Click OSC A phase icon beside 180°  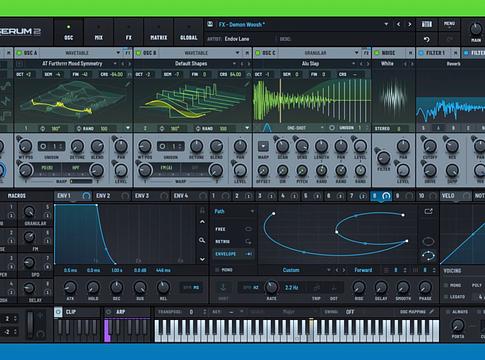tap(42, 128)
